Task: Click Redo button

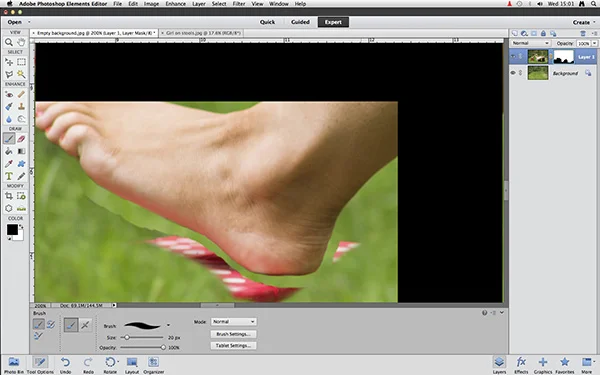Action: click(88, 365)
